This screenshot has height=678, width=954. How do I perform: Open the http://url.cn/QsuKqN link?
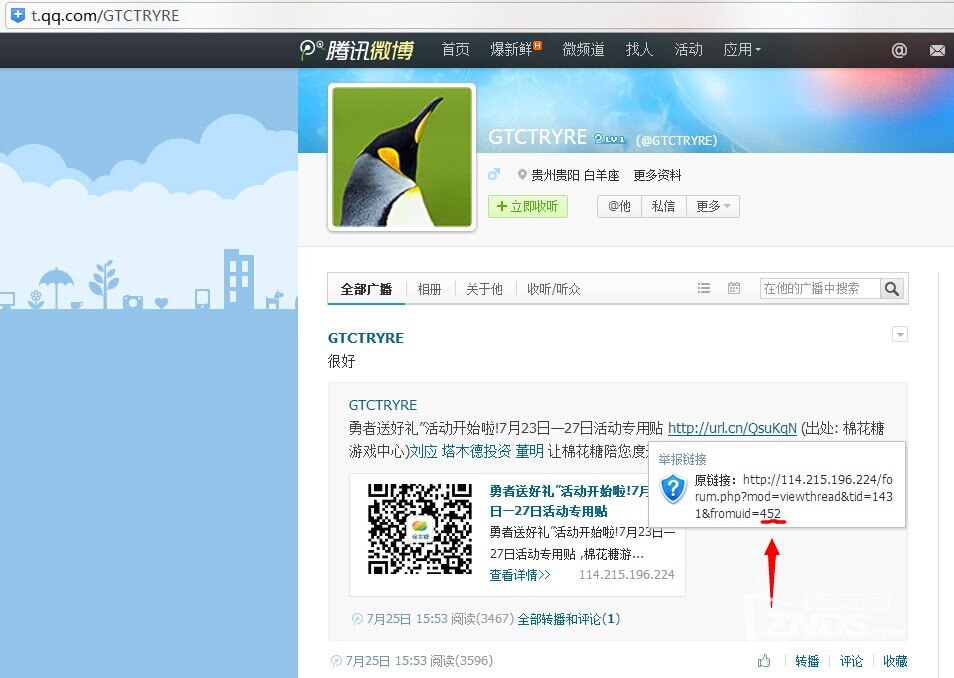point(732,428)
